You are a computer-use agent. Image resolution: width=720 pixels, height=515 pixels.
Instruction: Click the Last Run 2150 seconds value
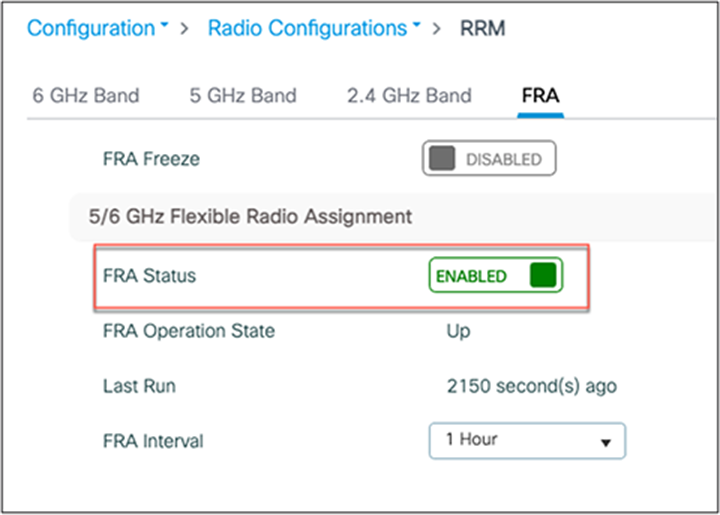[x=531, y=385]
